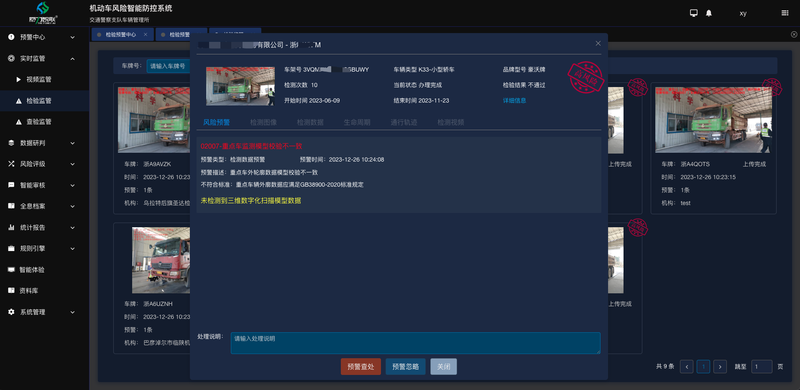Go to next page arrow in pagination
Image resolution: width=800 pixels, height=390 pixels.
tap(720, 367)
